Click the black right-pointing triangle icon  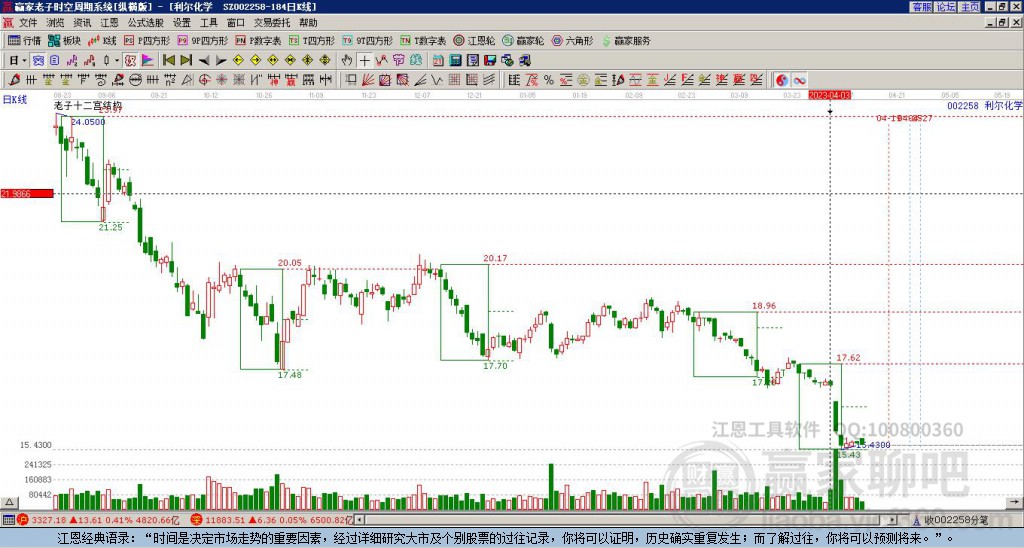click(221, 61)
